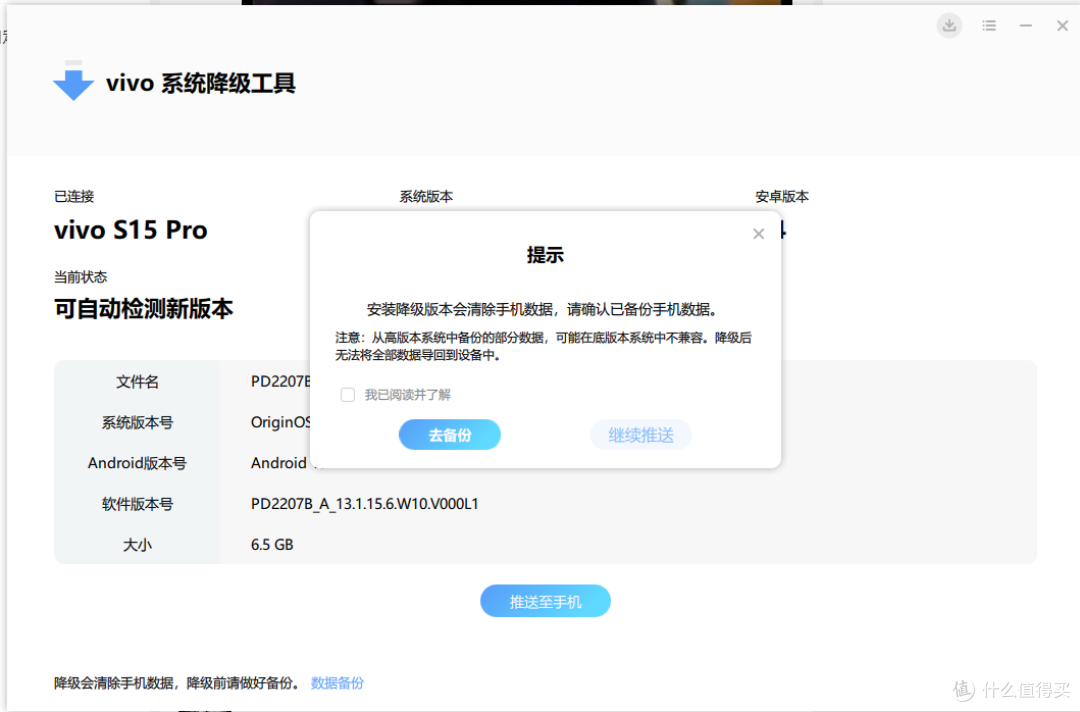Click the 可自动检测新版本 status text
Screen dimensions: 1080x712
pos(144,308)
